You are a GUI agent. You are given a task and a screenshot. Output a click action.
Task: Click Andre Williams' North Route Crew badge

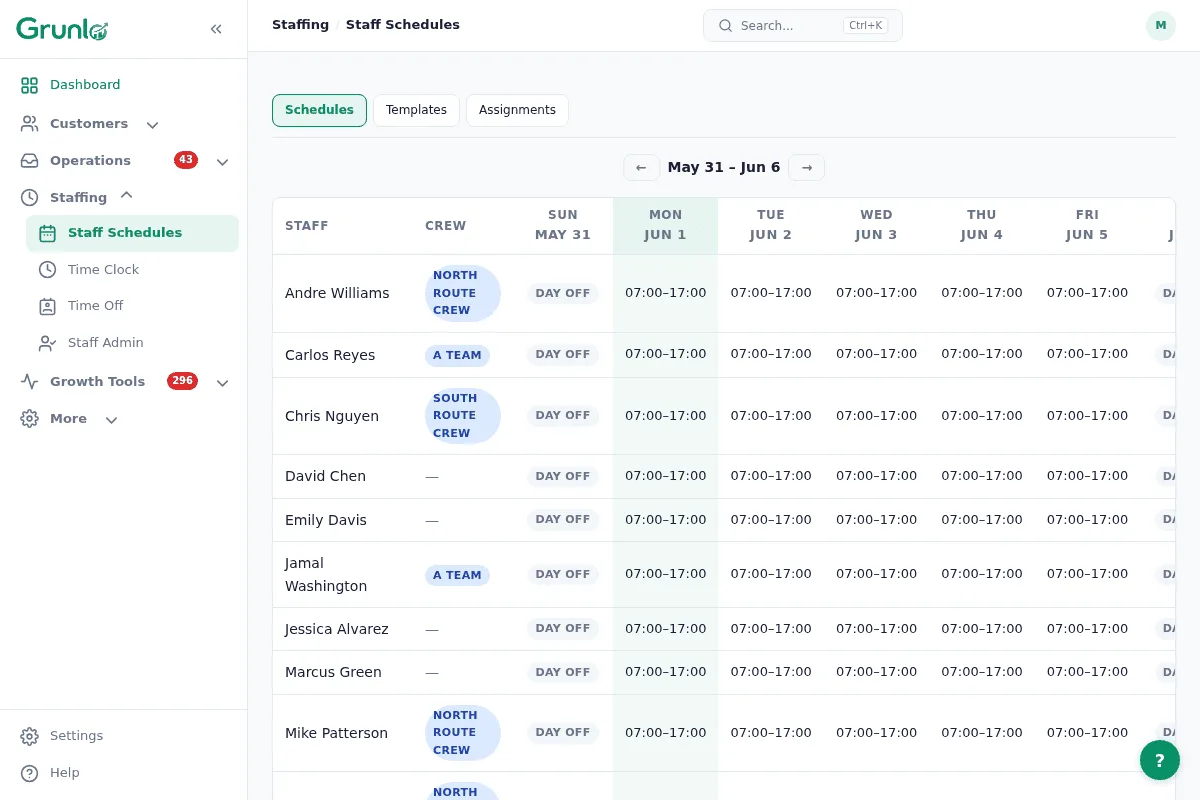pos(462,293)
